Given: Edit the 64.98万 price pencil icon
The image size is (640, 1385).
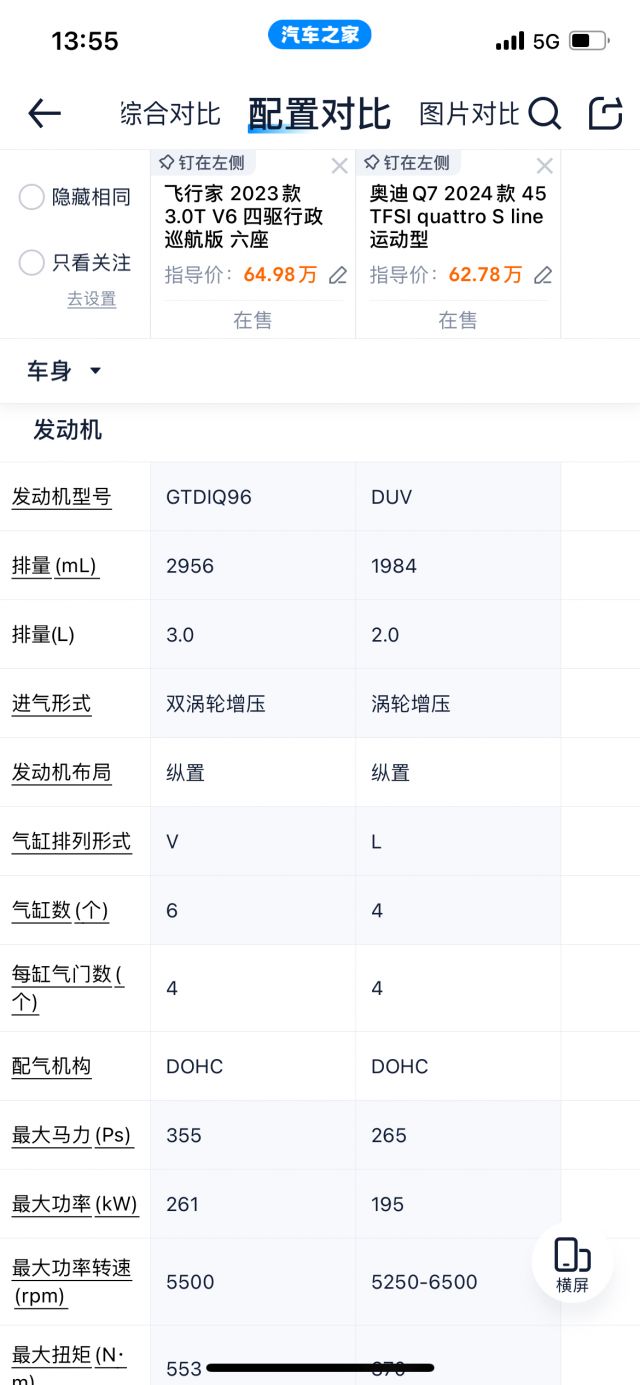Looking at the screenshot, I should coord(338,275).
